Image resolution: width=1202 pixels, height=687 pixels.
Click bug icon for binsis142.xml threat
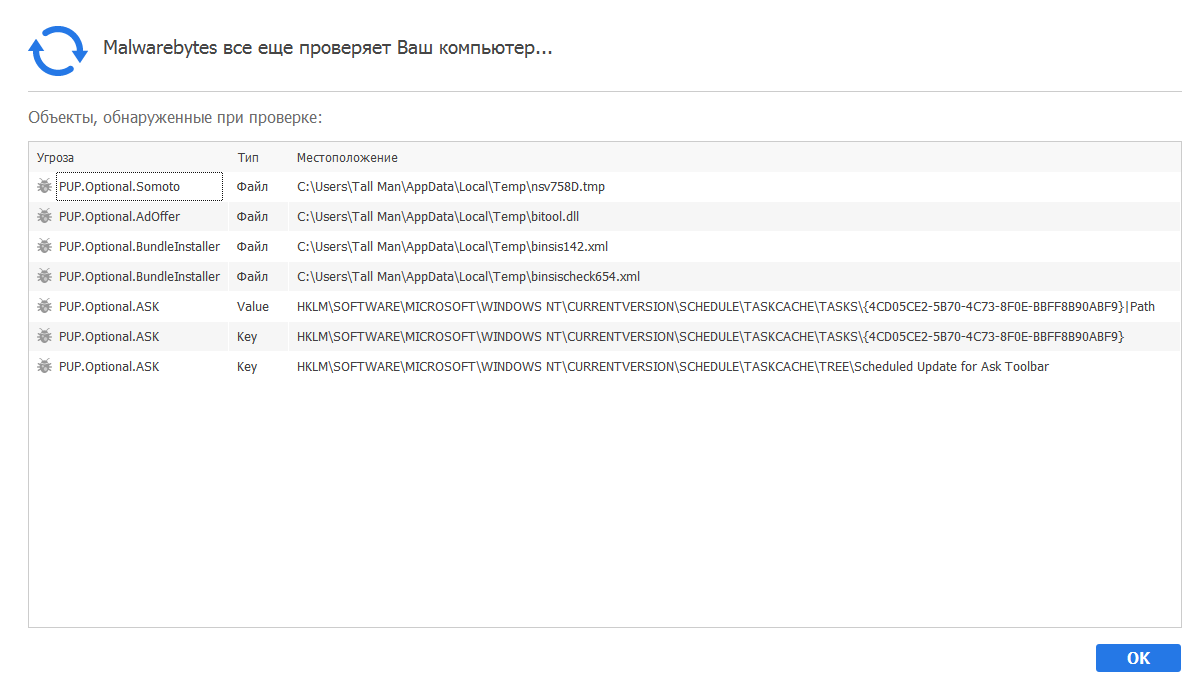pos(44,246)
